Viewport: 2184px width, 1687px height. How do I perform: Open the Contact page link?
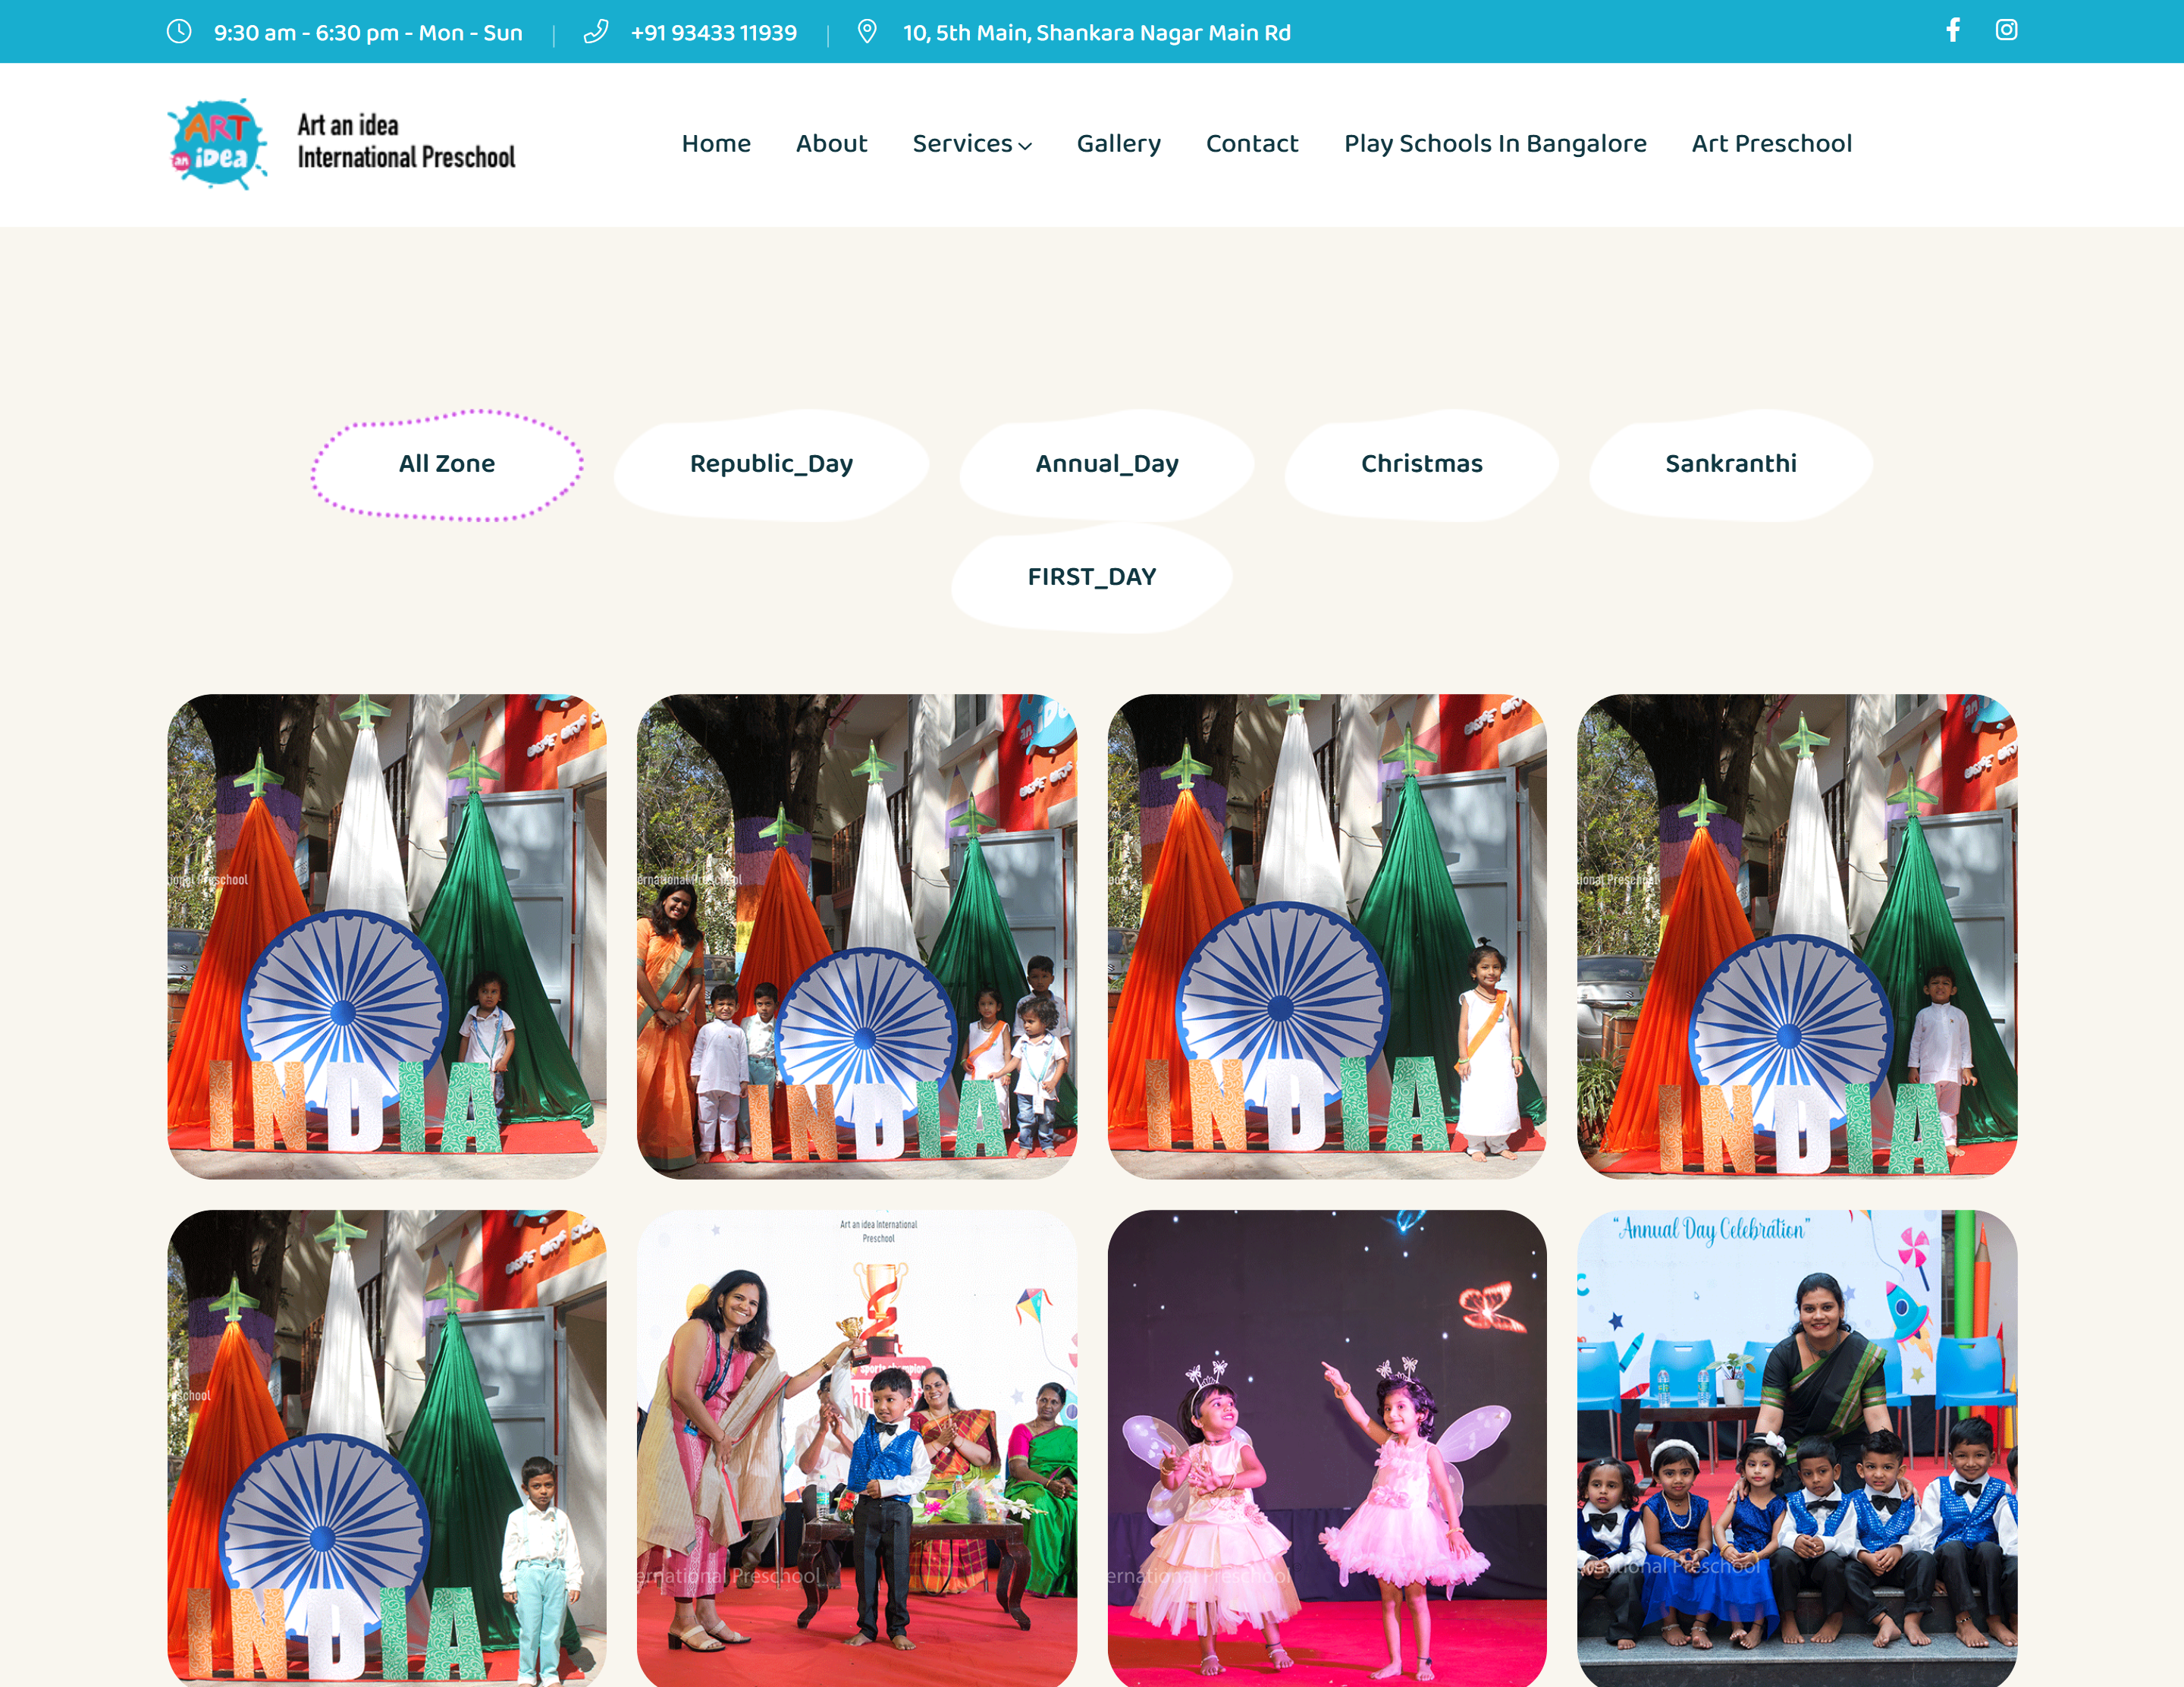click(1252, 144)
